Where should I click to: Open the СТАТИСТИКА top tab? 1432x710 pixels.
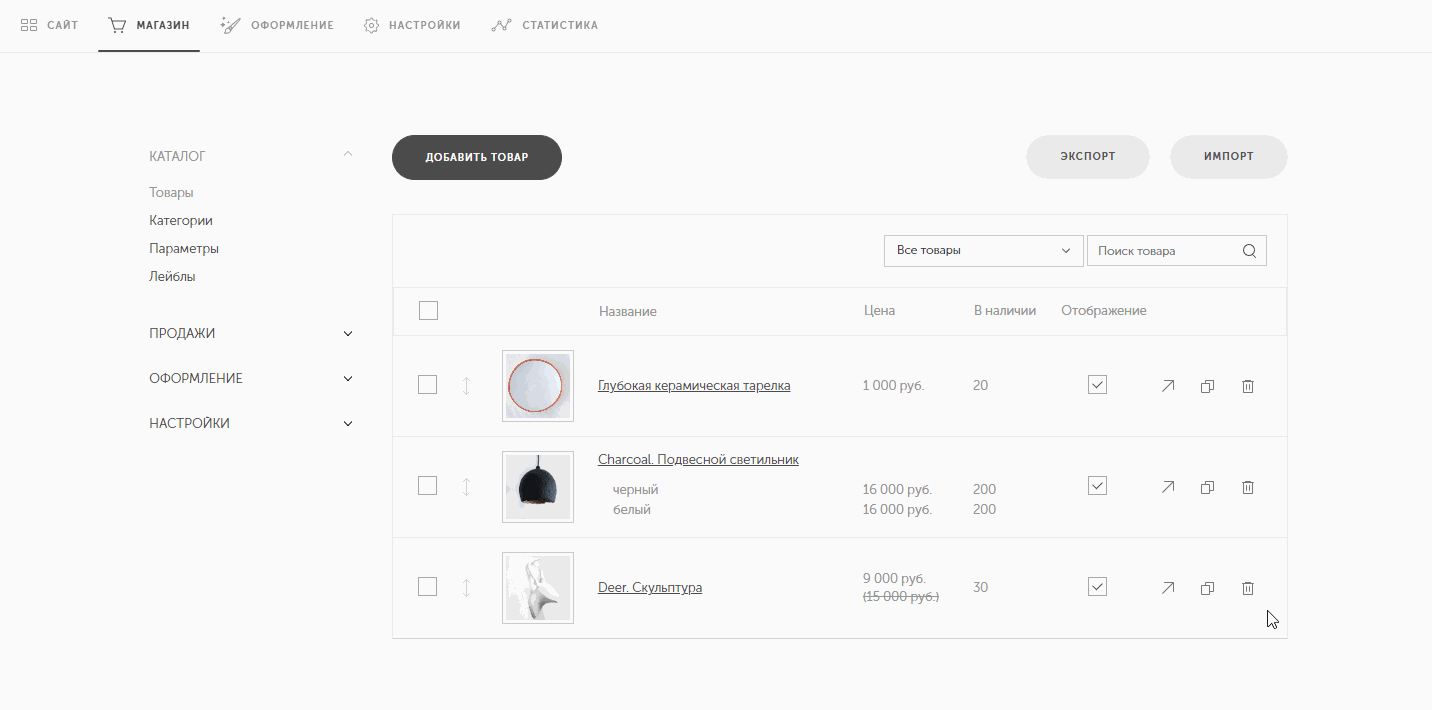[545, 25]
